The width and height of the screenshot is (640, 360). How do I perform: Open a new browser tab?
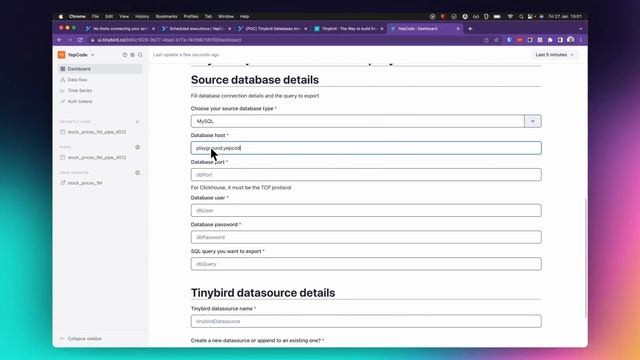pos(470,29)
